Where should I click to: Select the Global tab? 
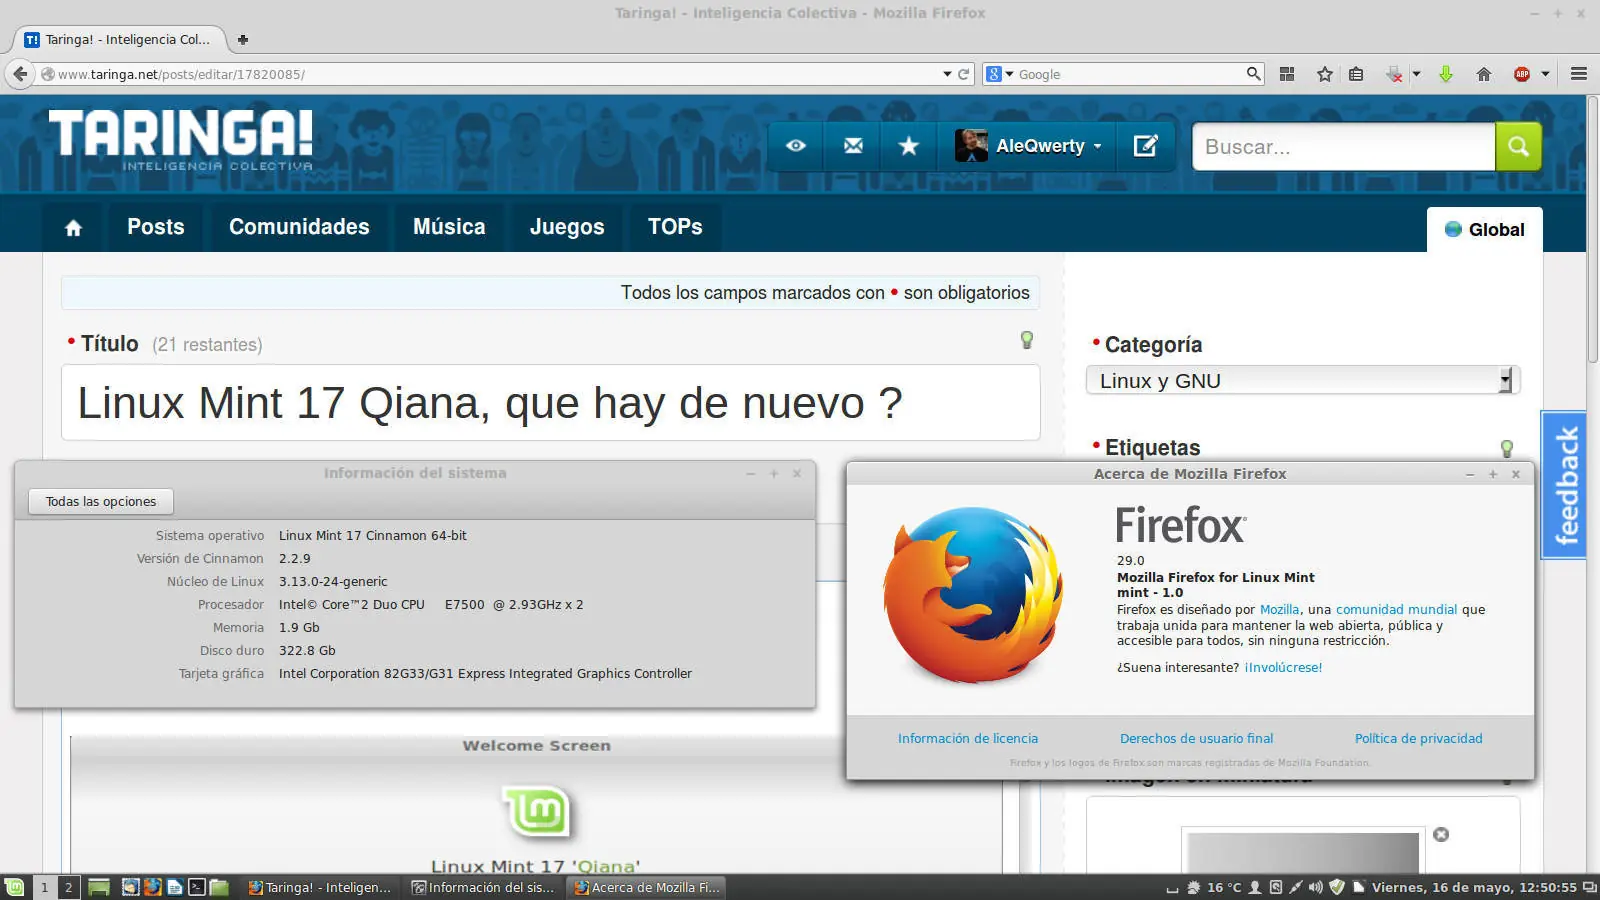point(1485,230)
